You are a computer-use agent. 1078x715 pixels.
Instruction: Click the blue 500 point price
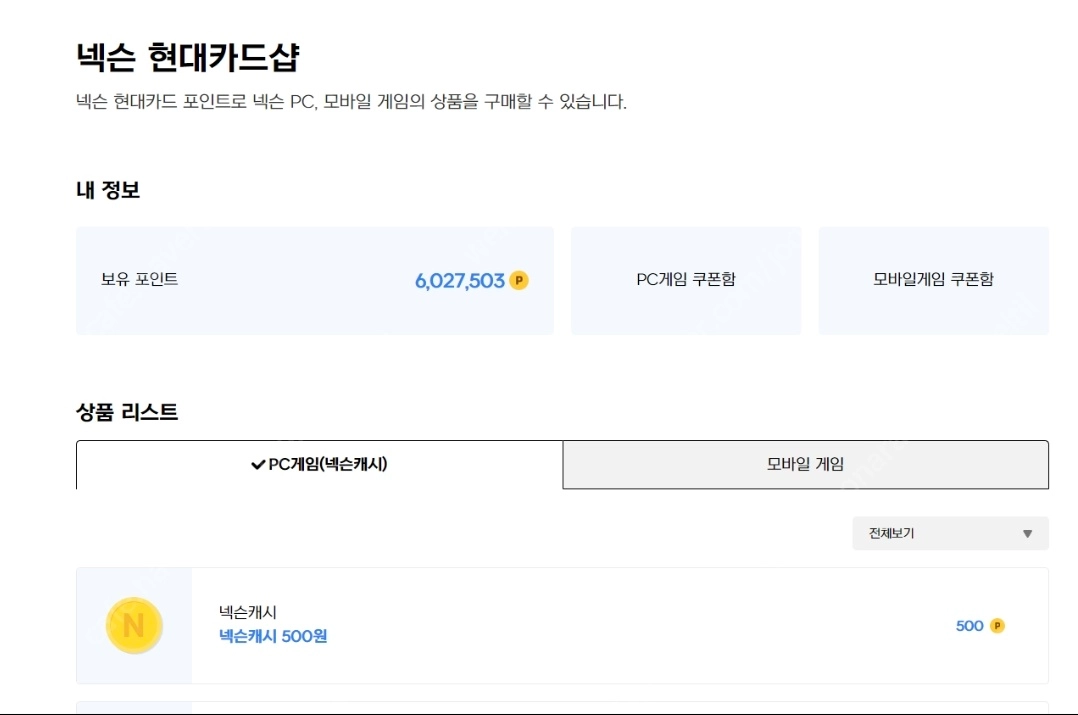click(969, 626)
